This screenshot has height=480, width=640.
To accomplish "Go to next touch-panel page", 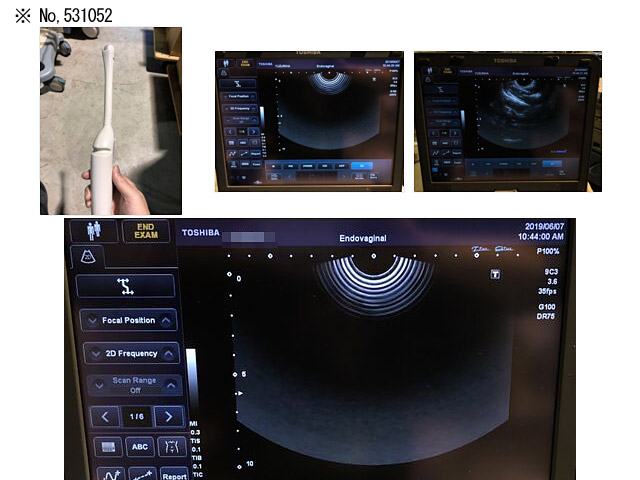I will click(x=169, y=417).
